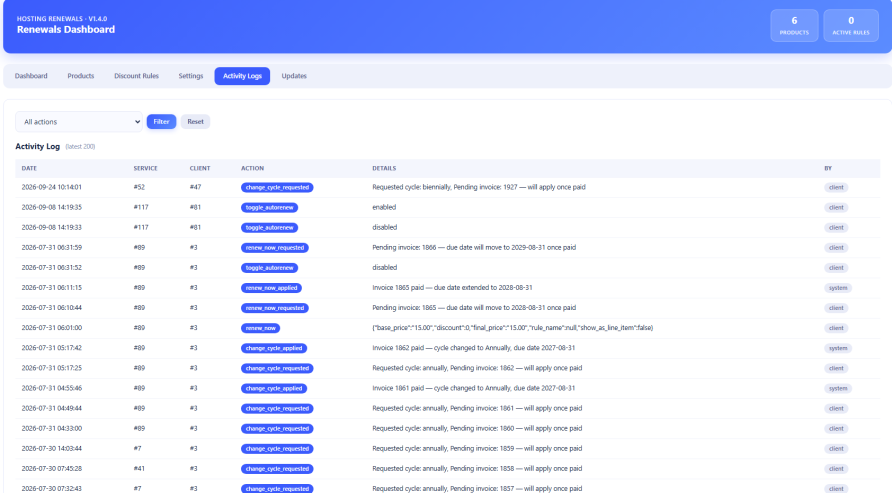The image size is (892, 493).
Task: Click client #81 in 14:19:33 row
Action: [x=195, y=227]
